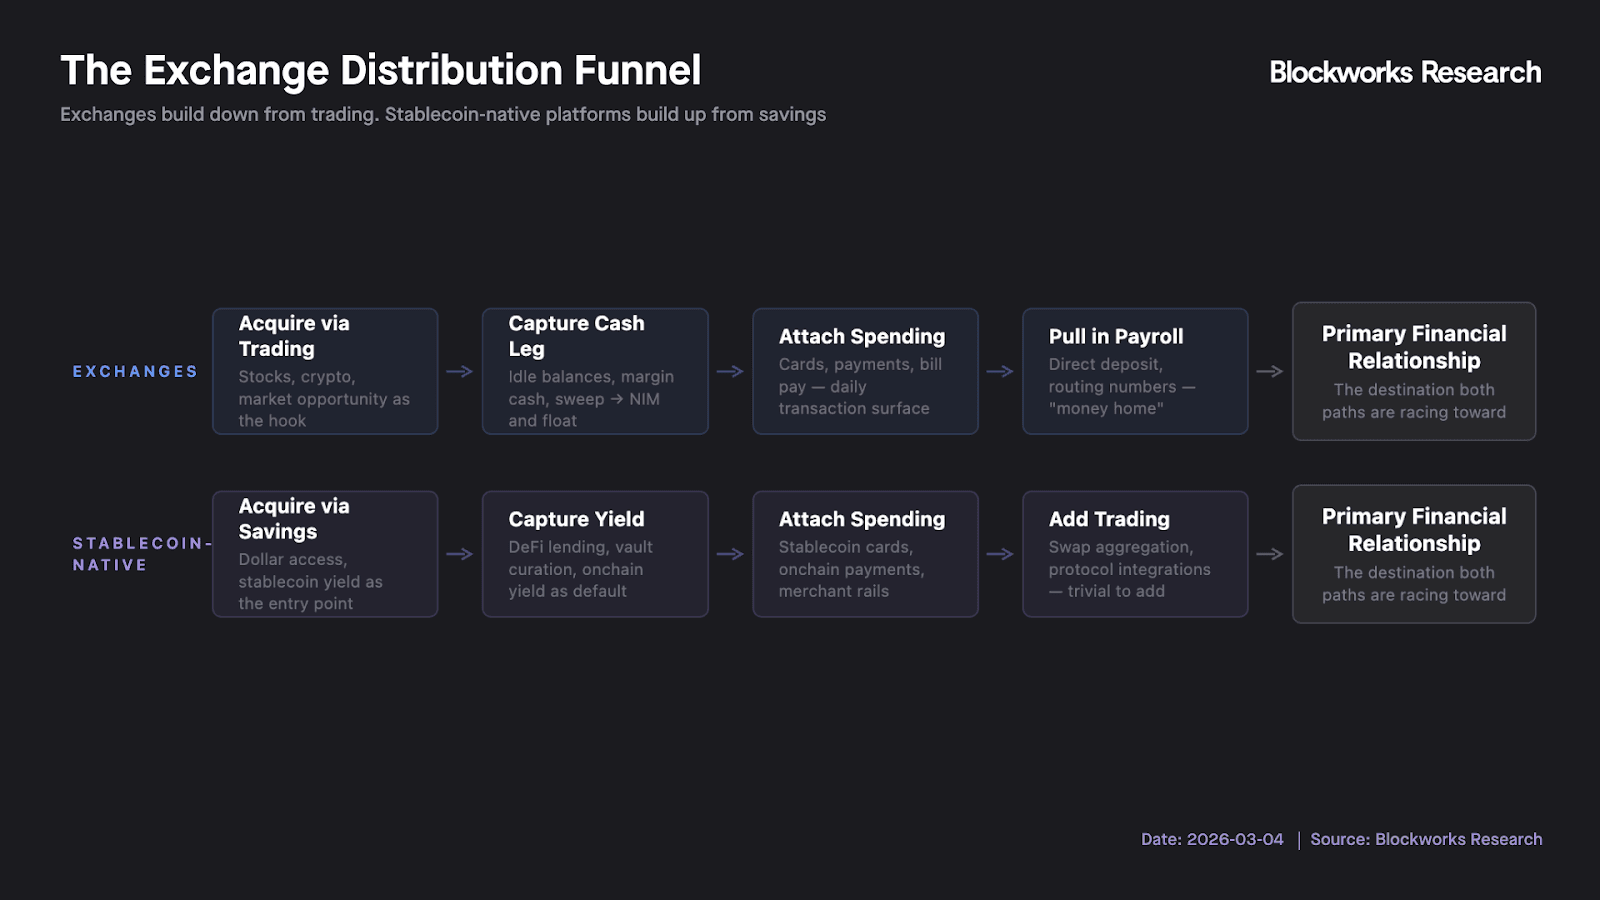
Task: Click arrow after Add Trading box
Action: coord(1270,554)
